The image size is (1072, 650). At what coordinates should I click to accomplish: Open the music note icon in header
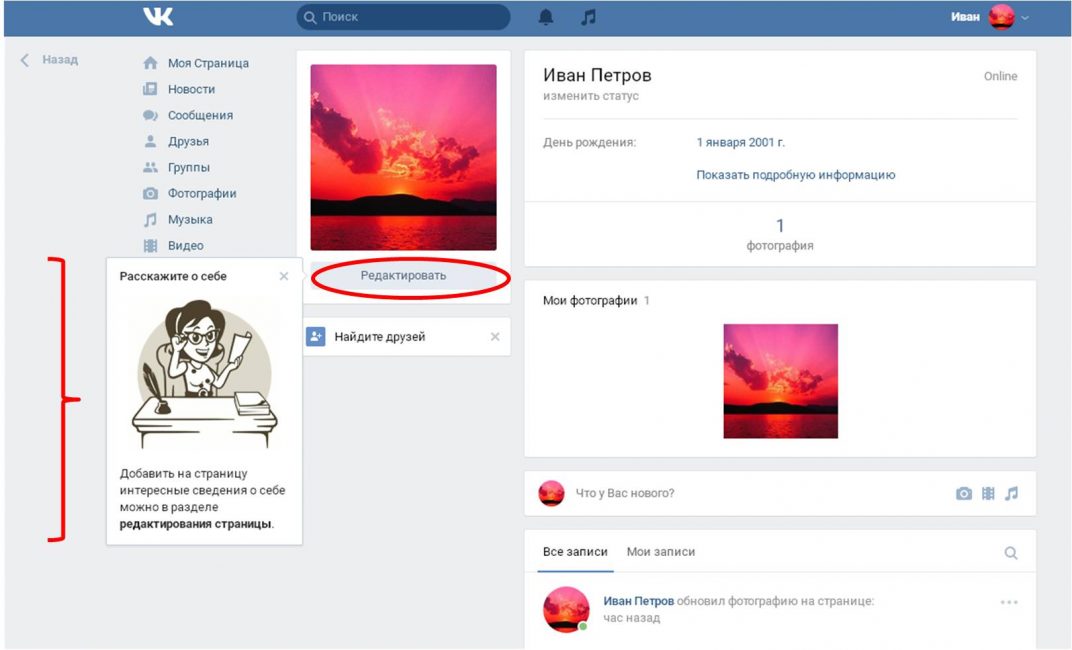(x=589, y=17)
